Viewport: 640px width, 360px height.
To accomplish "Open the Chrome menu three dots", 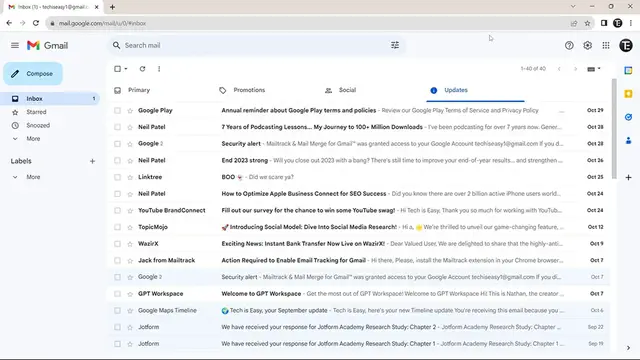I will 631,23.
